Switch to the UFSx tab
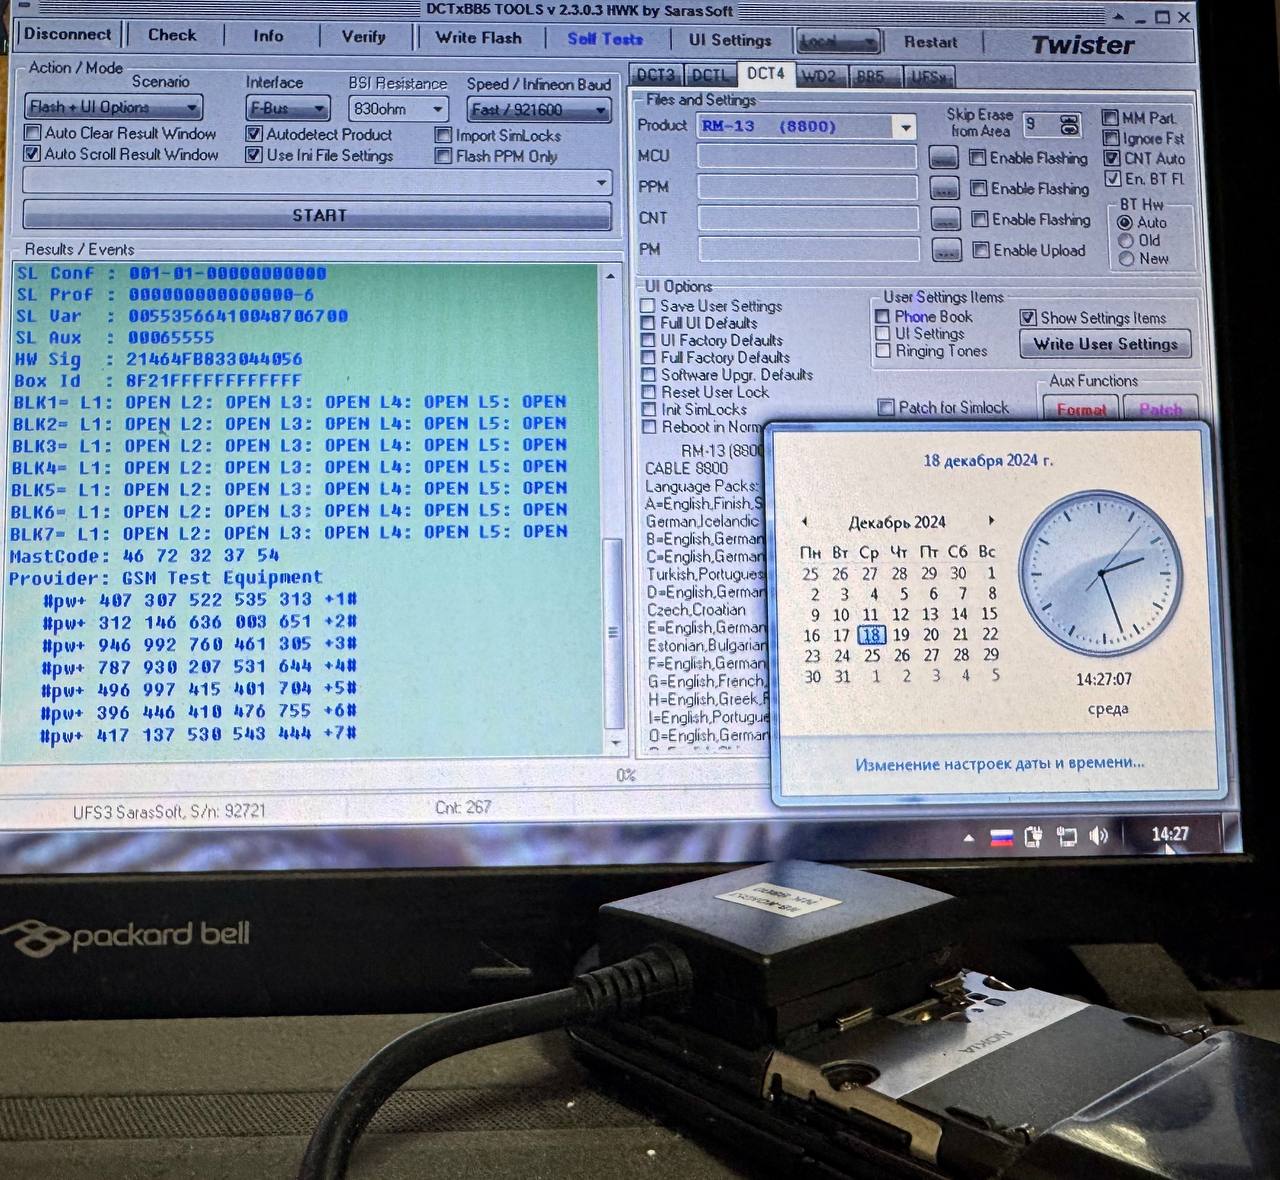The height and width of the screenshot is (1180, 1280). pyautogui.click(x=929, y=76)
